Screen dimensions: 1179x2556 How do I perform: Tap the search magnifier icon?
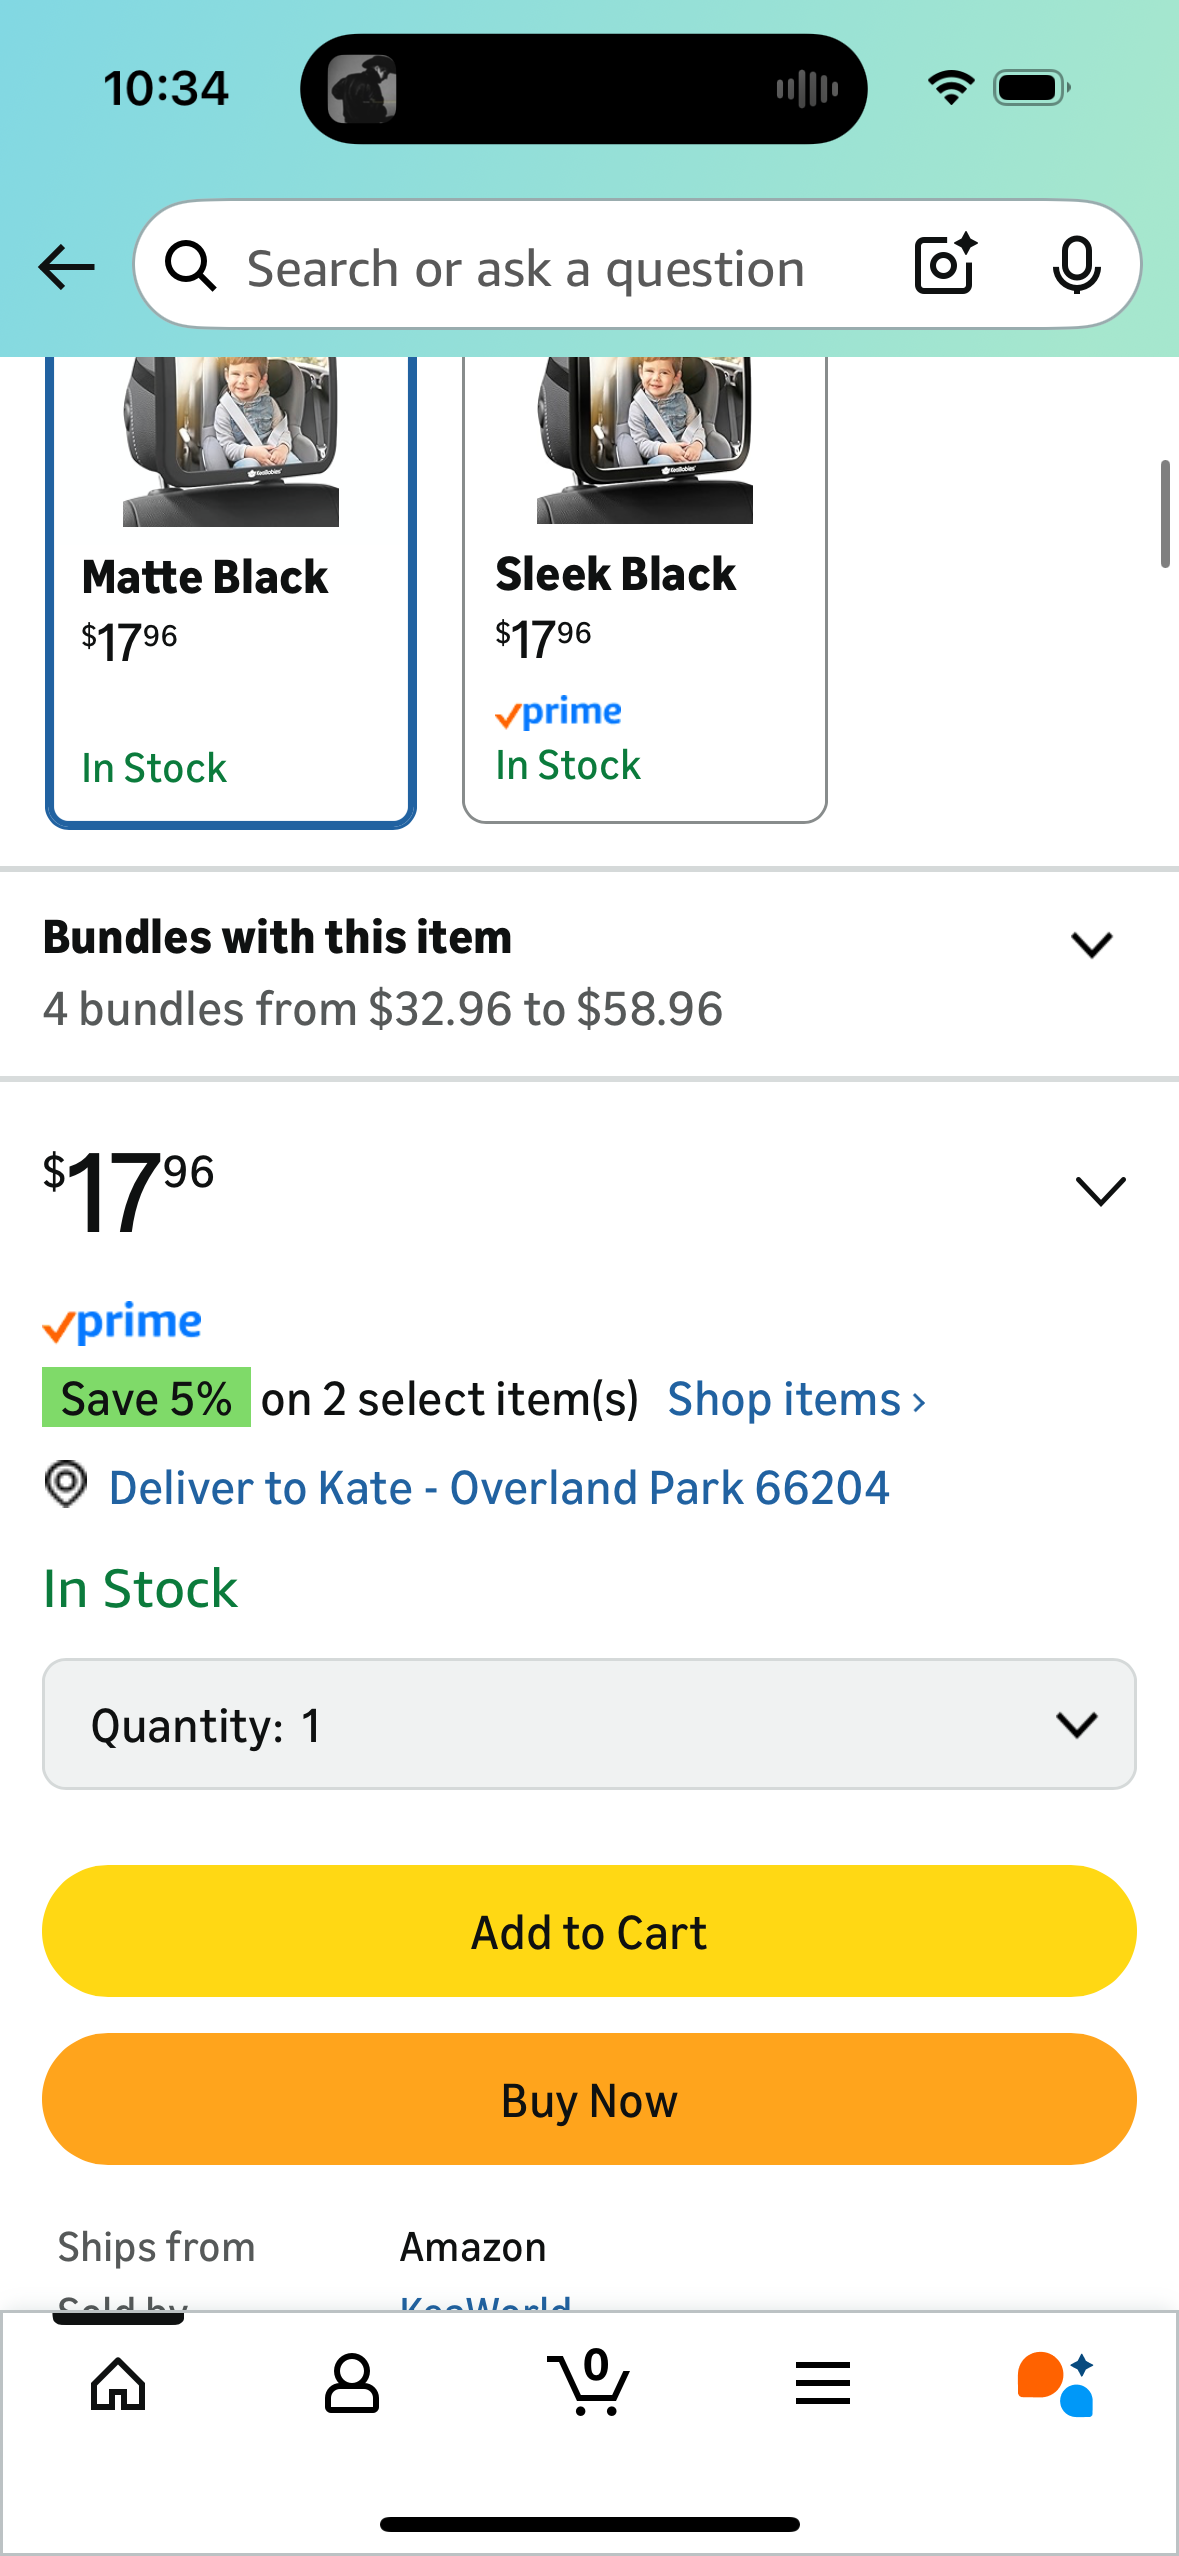[190, 267]
